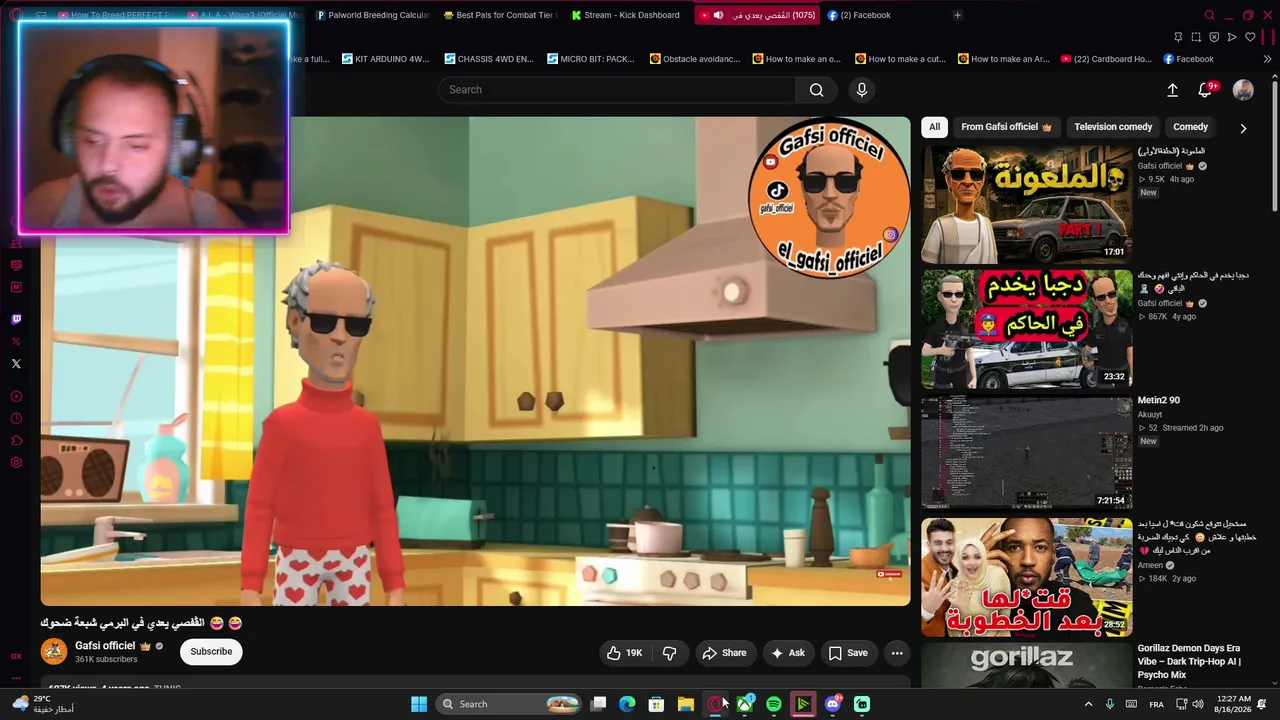Open the YouTube account avatar menu
1280x720 pixels.
(x=1243, y=90)
